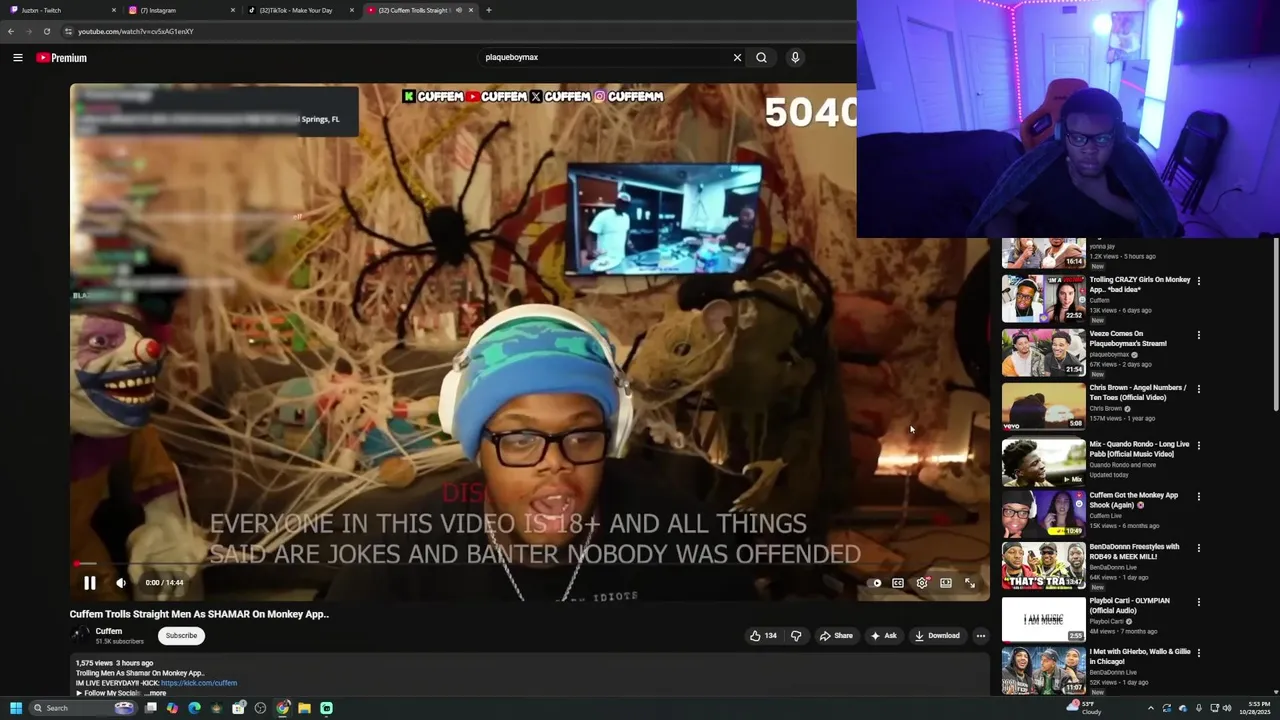Show hidden system tray icons chevron
This screenshot has height=720, width=1280.
tap(1150, 708)
